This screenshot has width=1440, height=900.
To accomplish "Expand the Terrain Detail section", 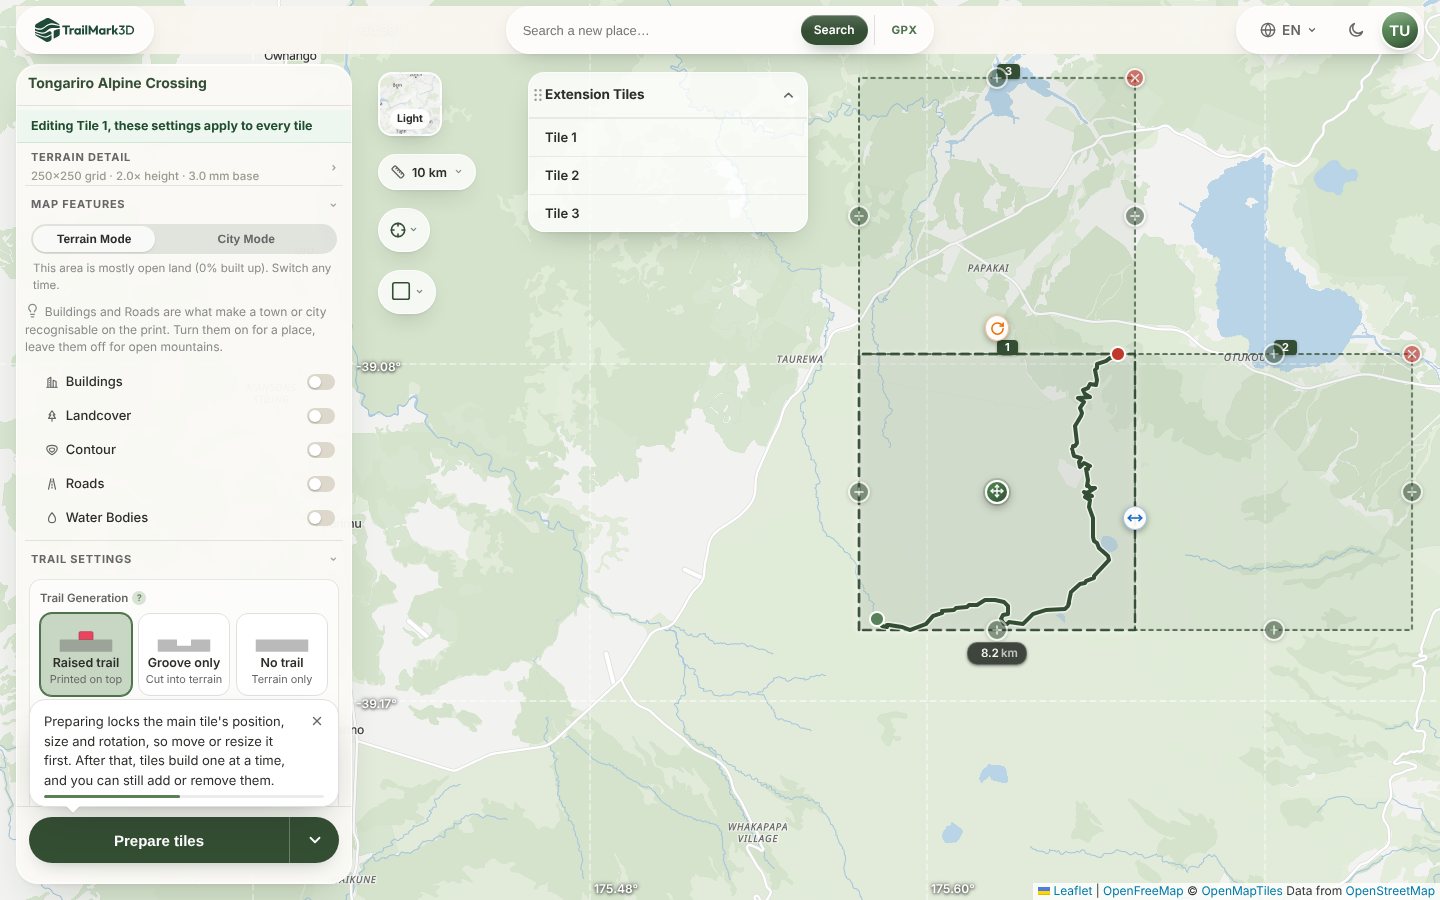I will 184,166.
